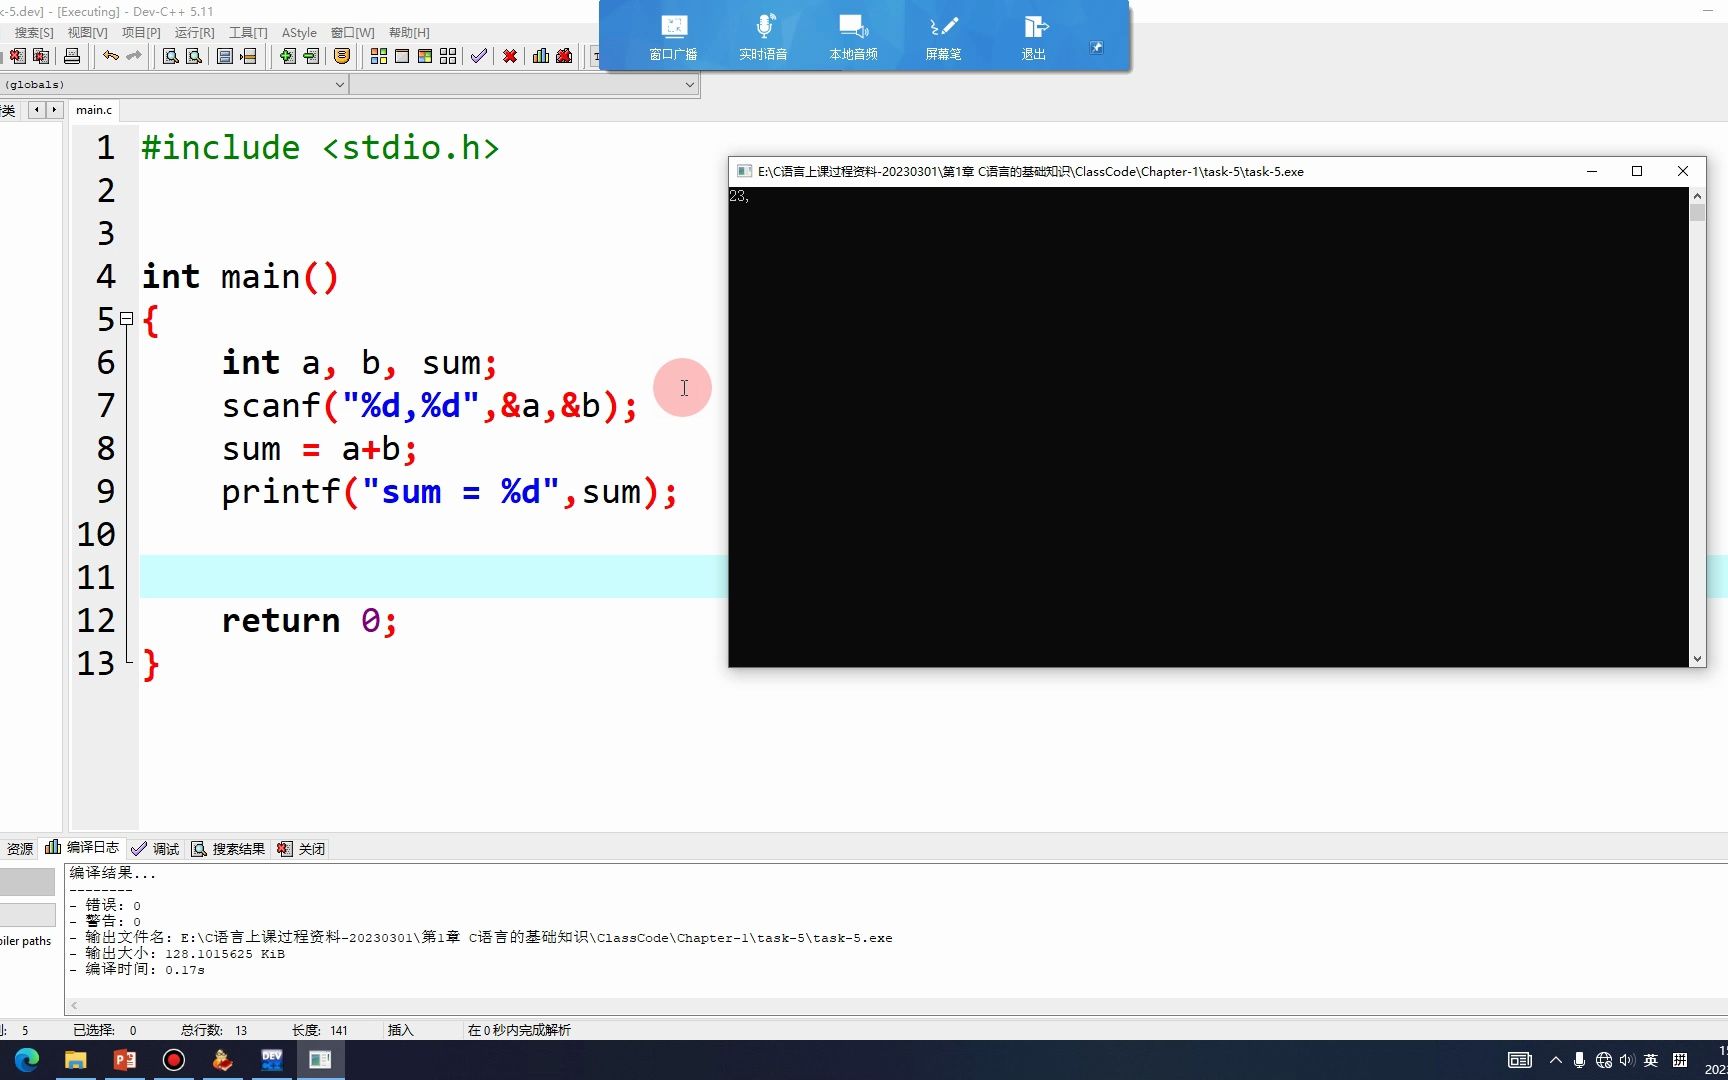
Task: Click the red record app taskbar icon
Action: [174, 1060]
